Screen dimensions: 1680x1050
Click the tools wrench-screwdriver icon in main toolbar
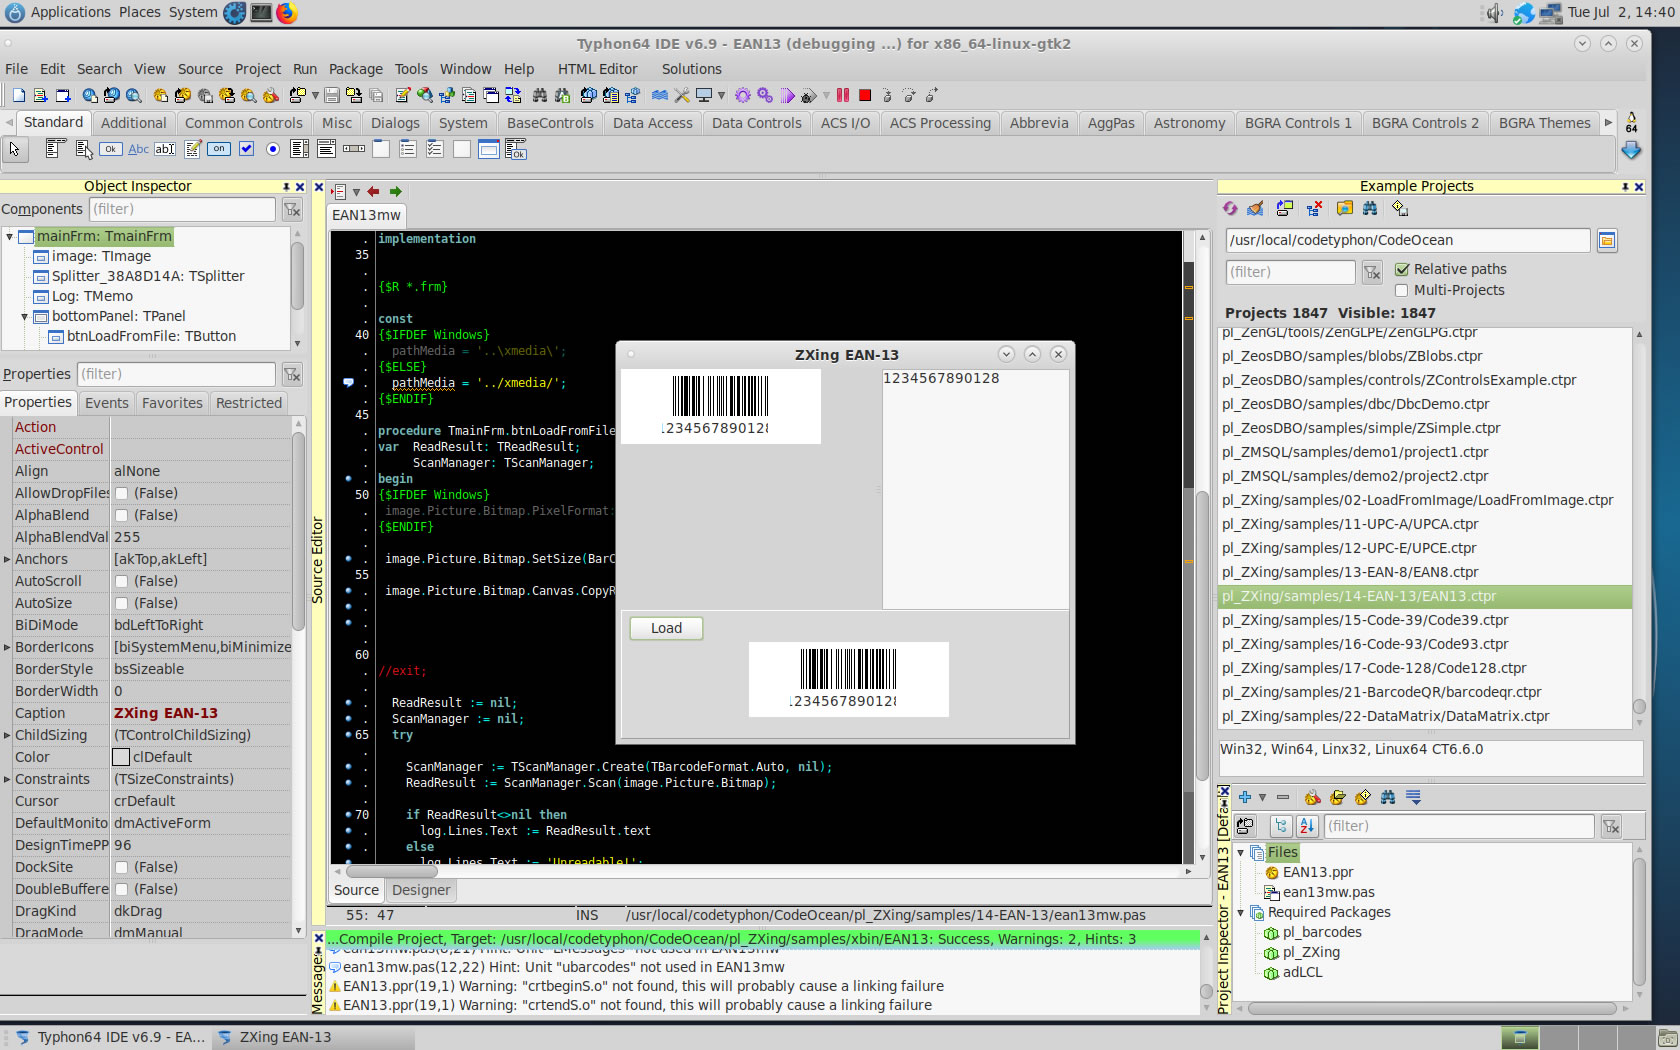682,95
